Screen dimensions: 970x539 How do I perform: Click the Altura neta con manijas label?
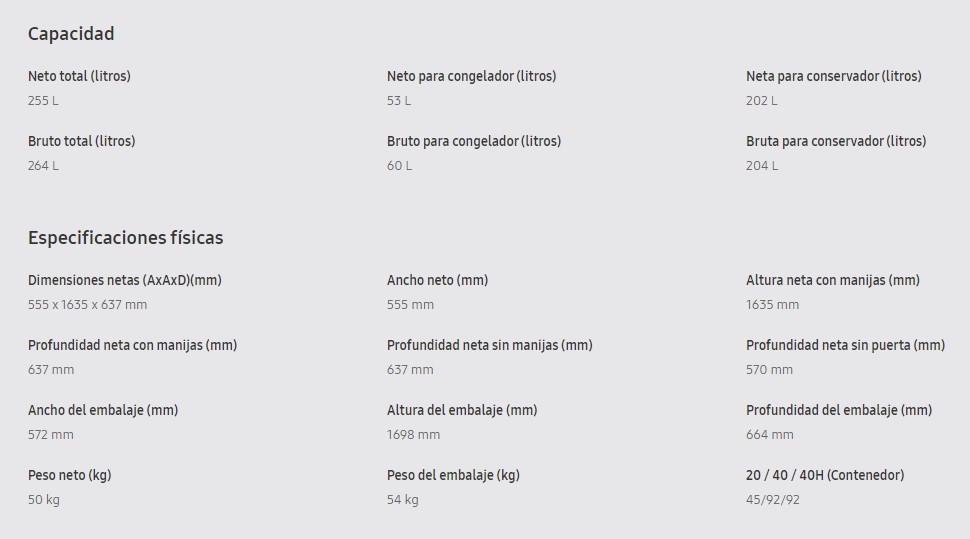pos(832,280)
